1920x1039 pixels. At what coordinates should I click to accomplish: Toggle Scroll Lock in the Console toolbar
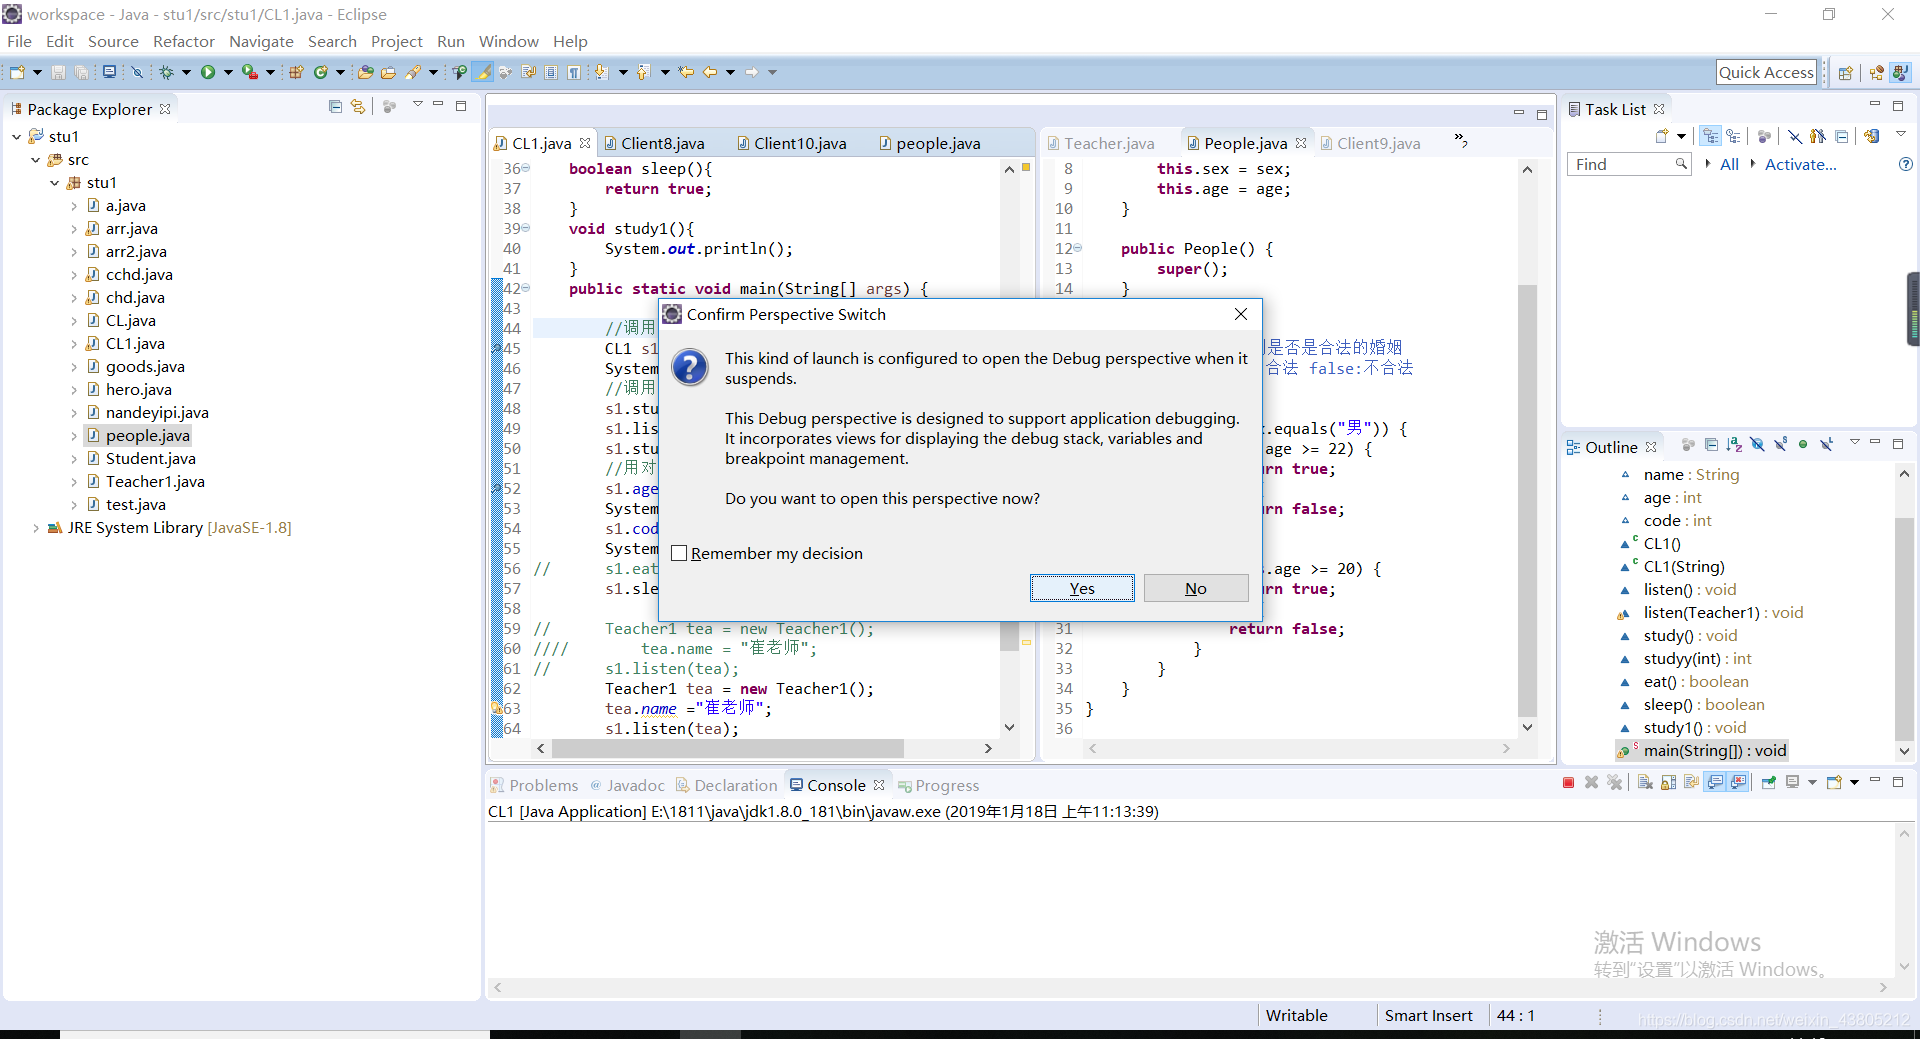point(1668,782)
